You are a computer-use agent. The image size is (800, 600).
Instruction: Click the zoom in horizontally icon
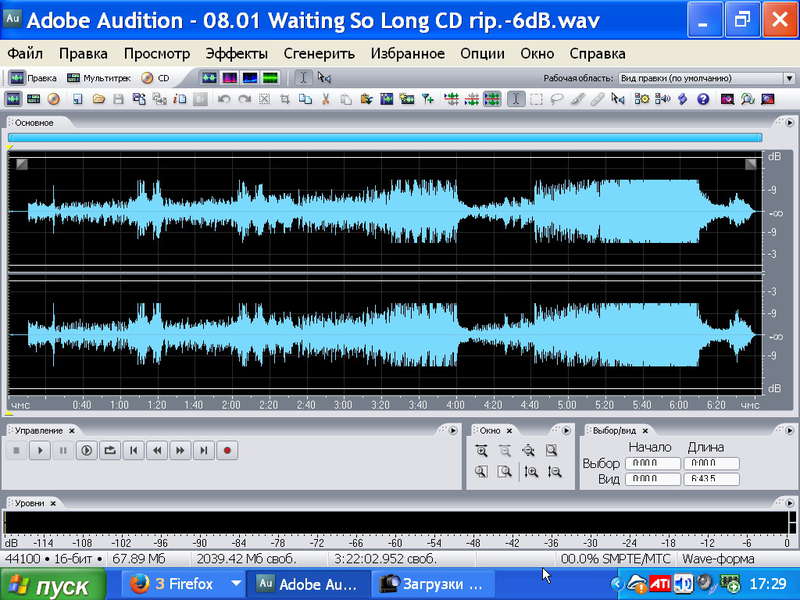(x=481, y=451)
